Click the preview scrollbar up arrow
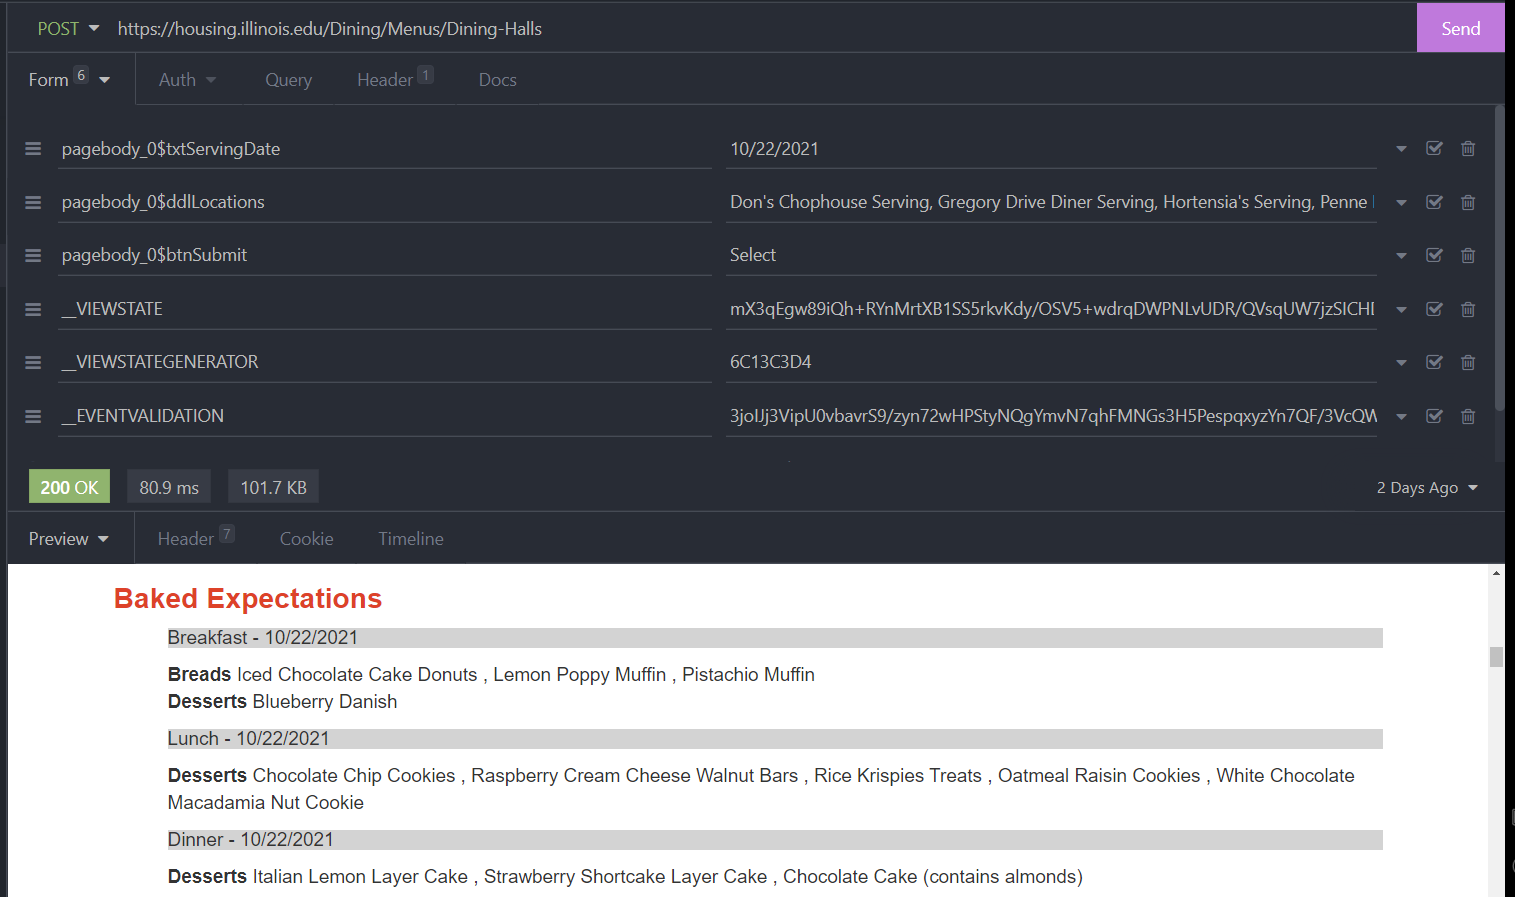The width and height of the screenshot is (1515, 897). coord(1496,573)
